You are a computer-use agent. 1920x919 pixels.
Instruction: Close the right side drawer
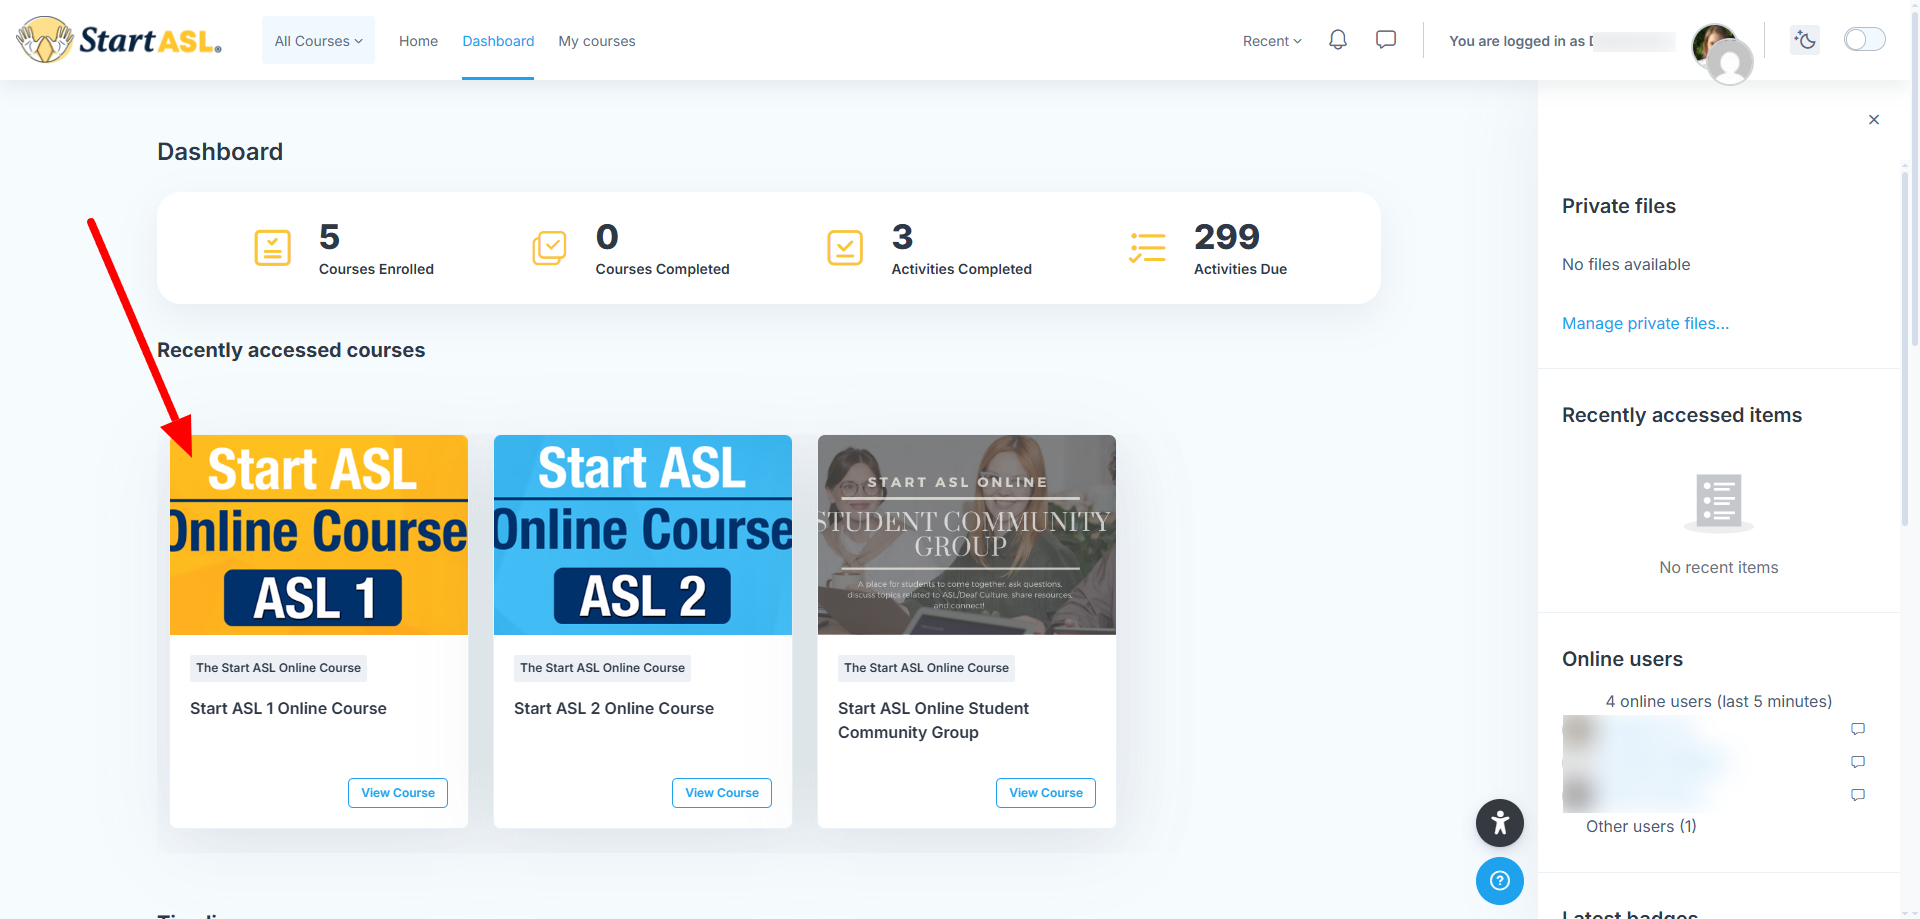[x=1874, y=120]
